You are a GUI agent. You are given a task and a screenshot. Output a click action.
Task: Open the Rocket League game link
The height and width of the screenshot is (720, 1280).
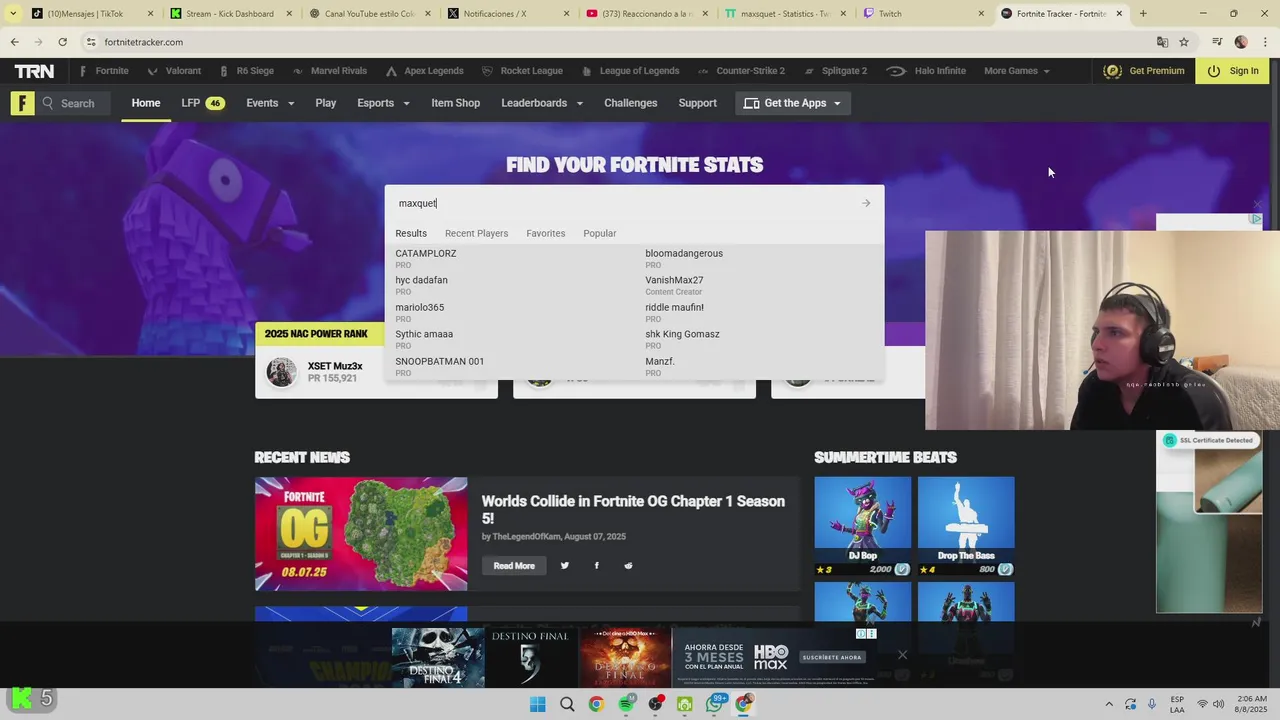tap(522, 71)
